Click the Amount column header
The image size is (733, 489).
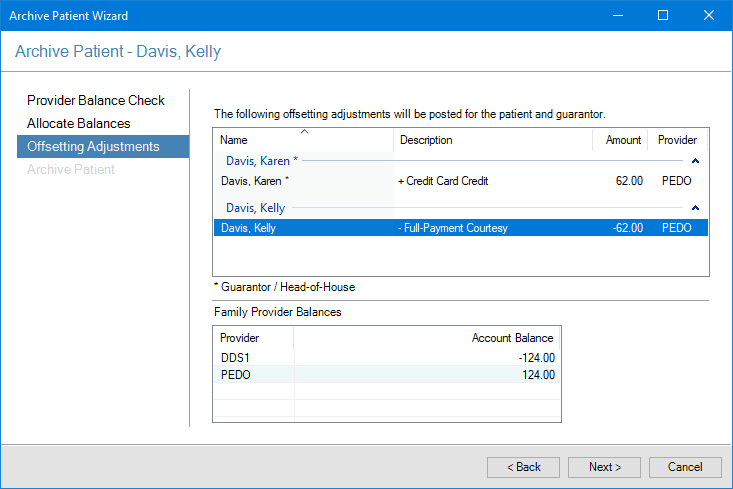(622, 140)
